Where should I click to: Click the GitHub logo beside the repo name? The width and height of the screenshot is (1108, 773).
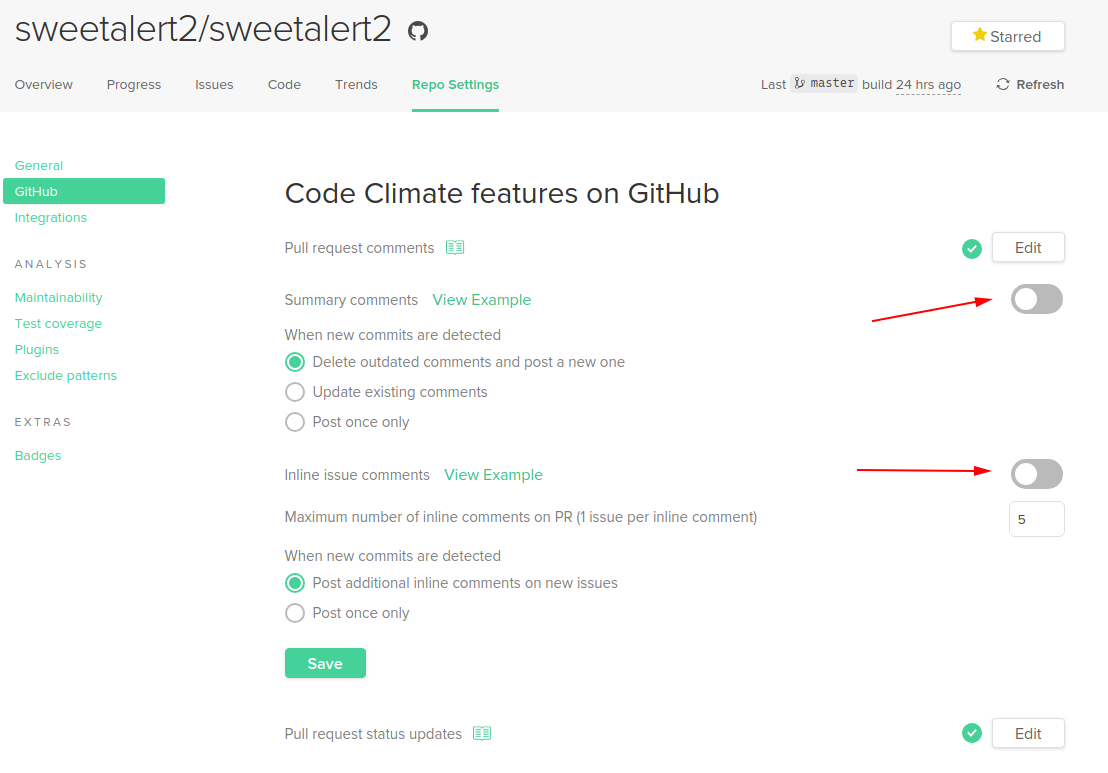[x=417, y=29]
